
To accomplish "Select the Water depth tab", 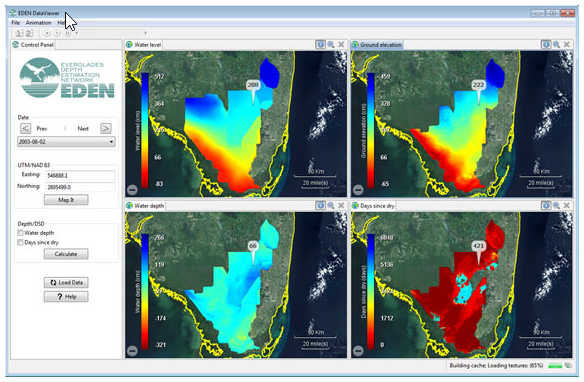I will pyautogui.click(x=145, y=206).
